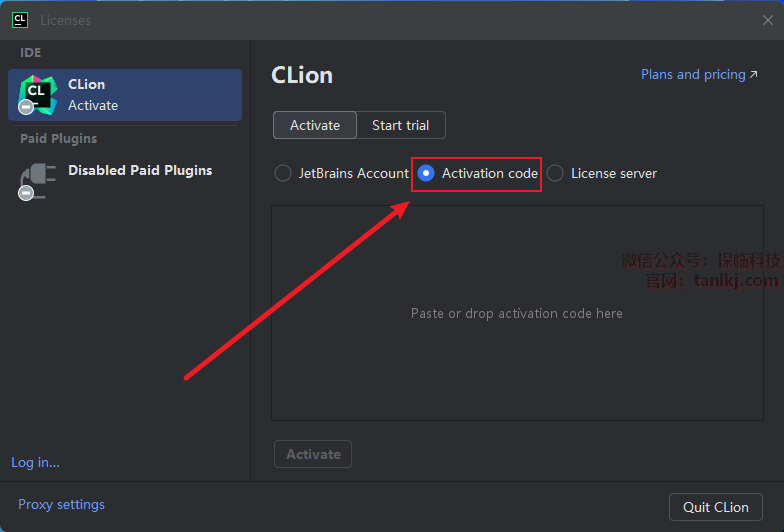Switch to the Activate tab
784x532 pixels.
click(x=315, y=125)
